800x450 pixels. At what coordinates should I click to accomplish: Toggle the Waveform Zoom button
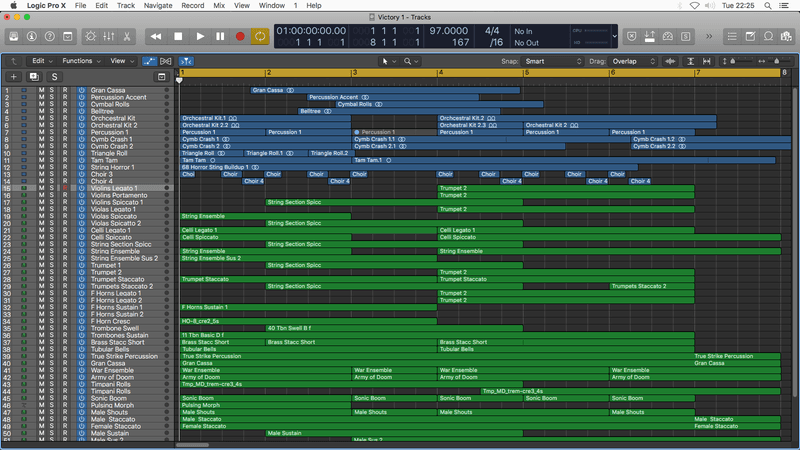pyautogui.click(x=670, y=61)
